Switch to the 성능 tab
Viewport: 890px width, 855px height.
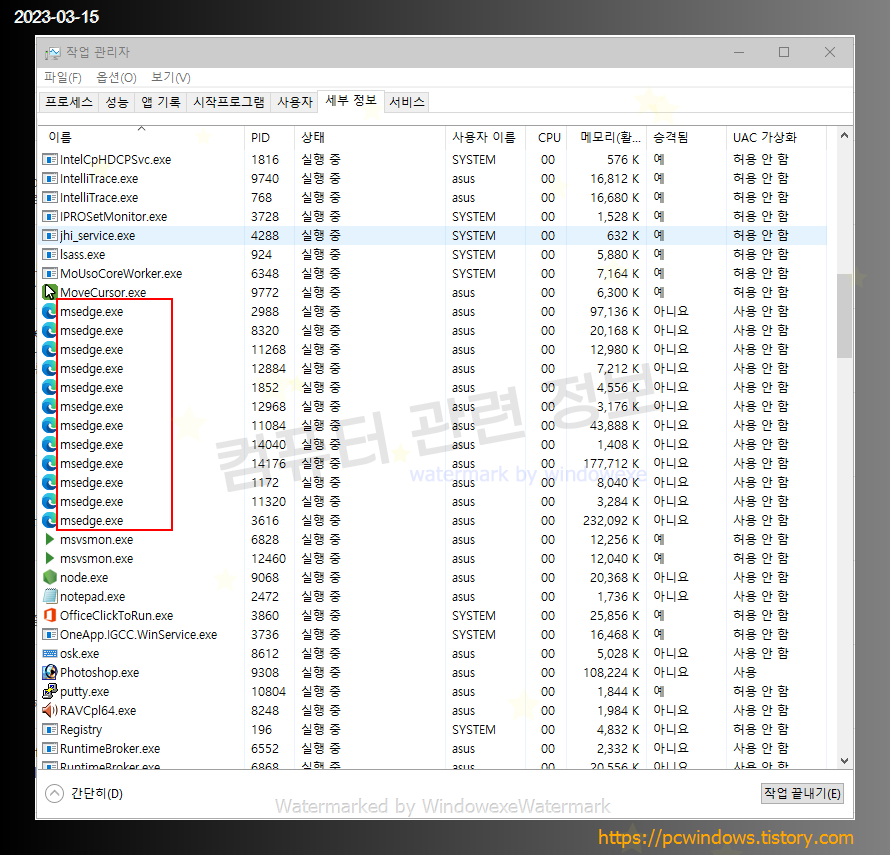[117, 102]
